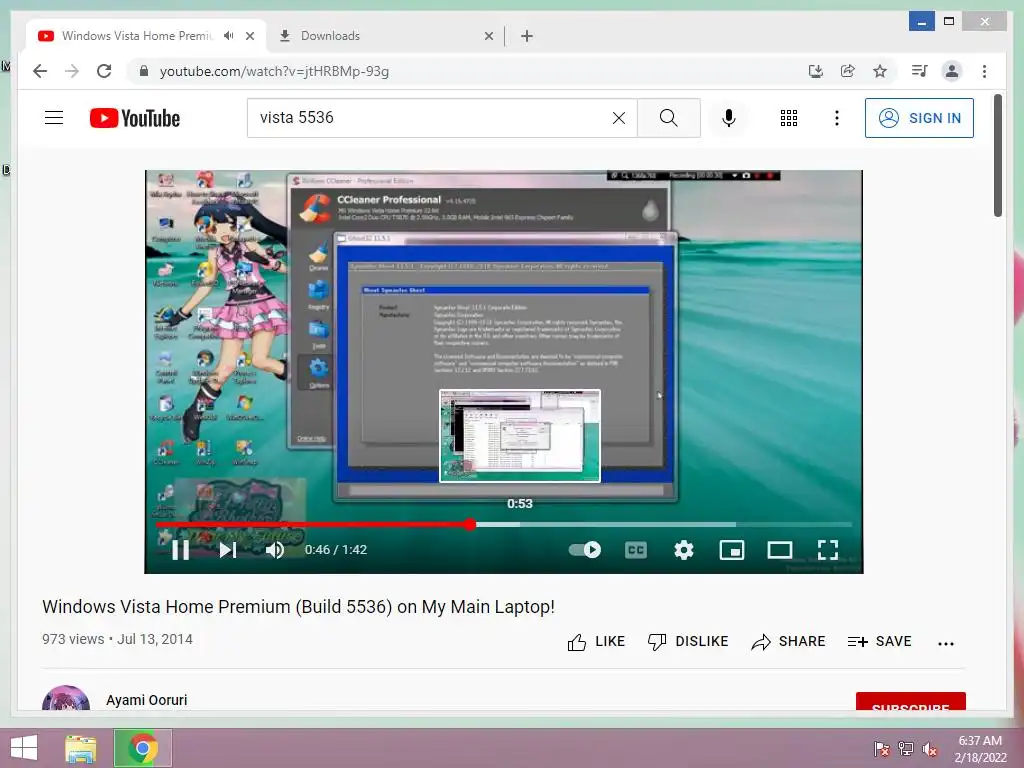Image resolution: width=1024 pixels, height=768 pixels.
Task: Close the Windows Vista Home Premium tab
Action: [x=249, y=36]
